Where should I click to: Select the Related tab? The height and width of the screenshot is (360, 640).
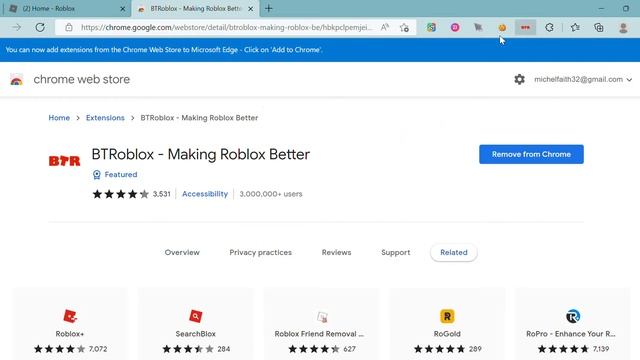(453, 252)
